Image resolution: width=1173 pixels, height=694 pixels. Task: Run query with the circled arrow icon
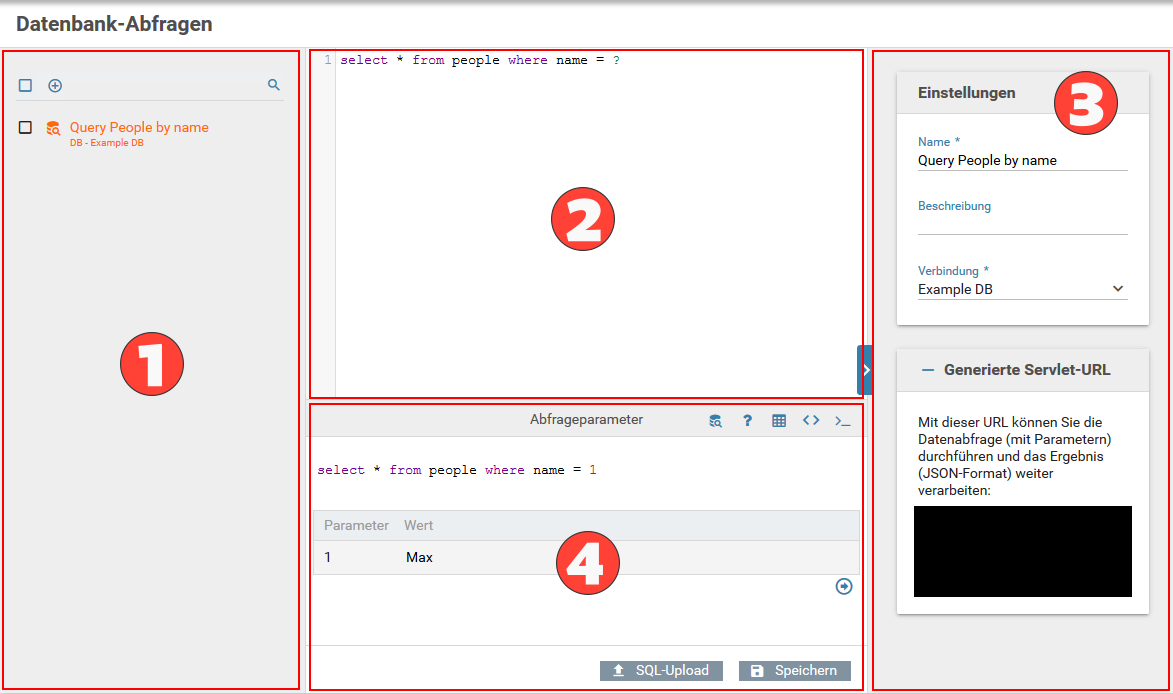[844, 587]
